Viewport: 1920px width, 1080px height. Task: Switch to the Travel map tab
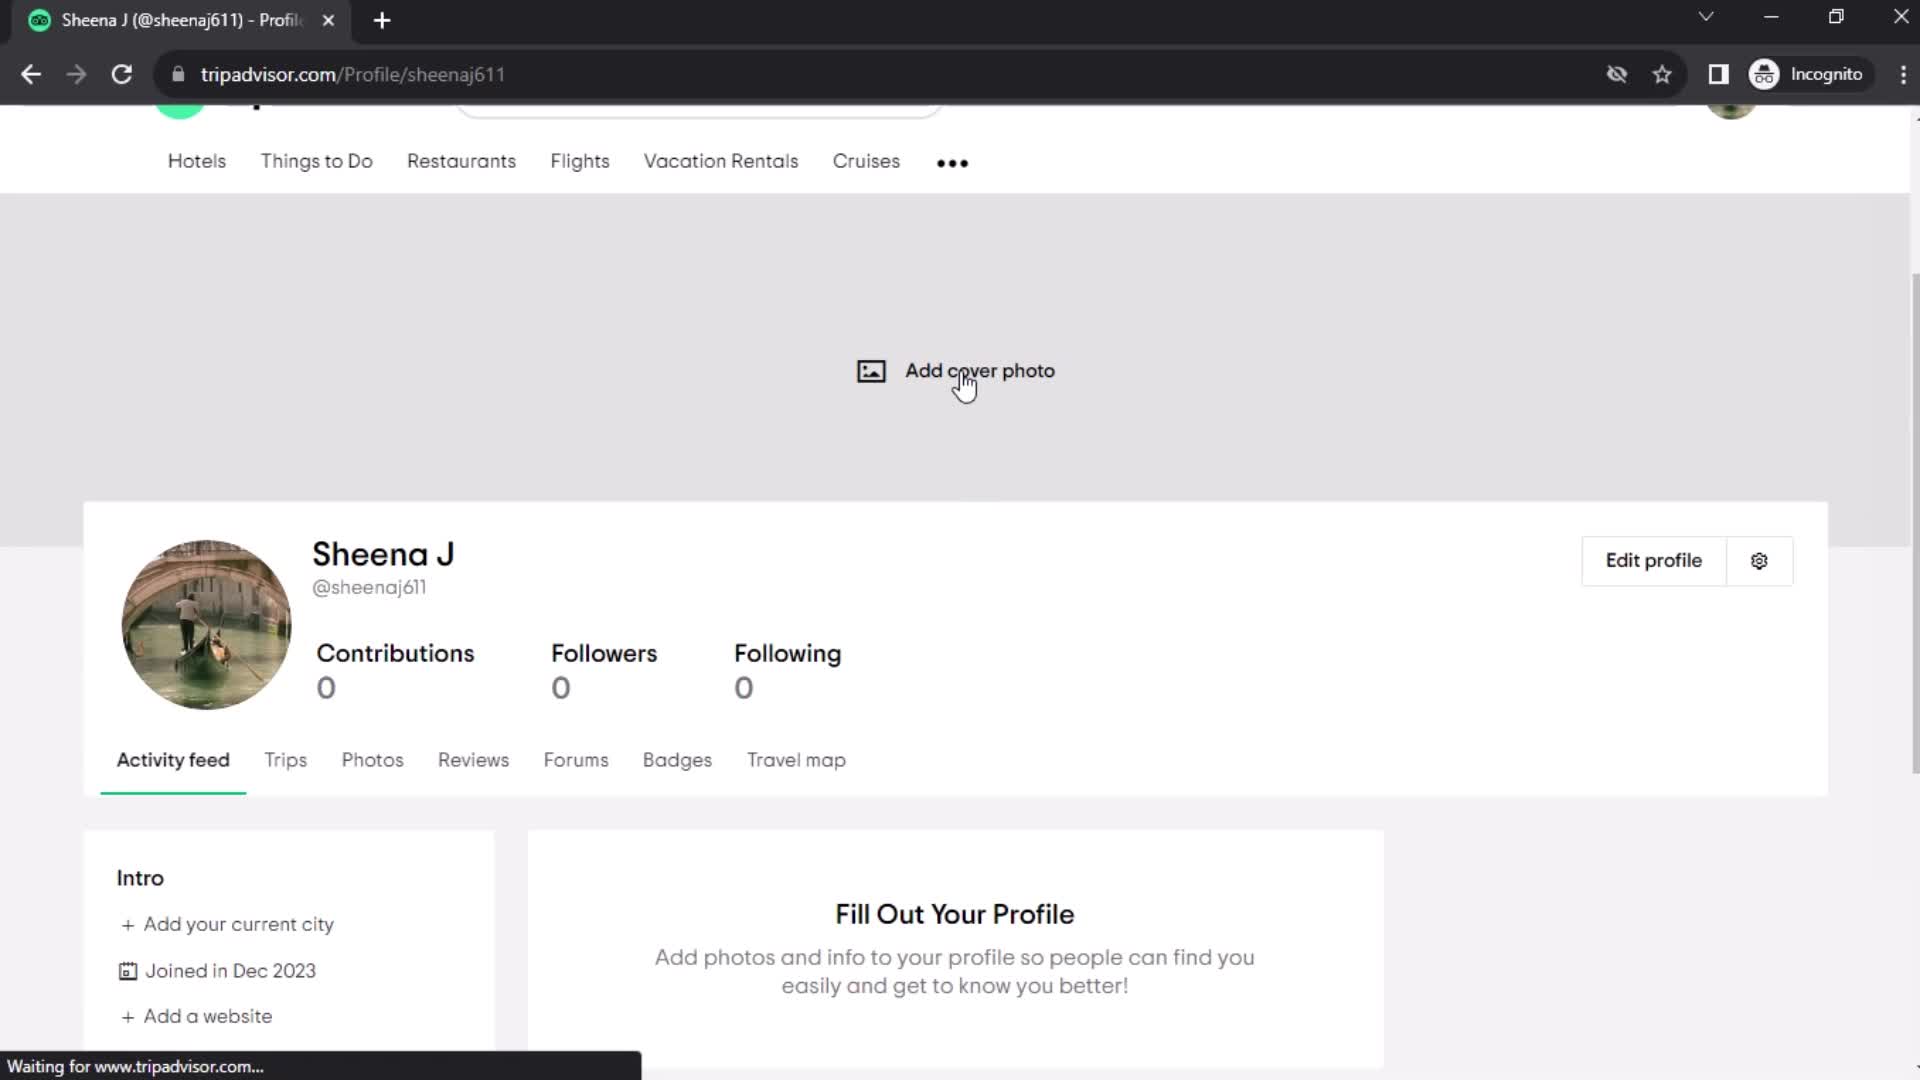pos(796,760)
